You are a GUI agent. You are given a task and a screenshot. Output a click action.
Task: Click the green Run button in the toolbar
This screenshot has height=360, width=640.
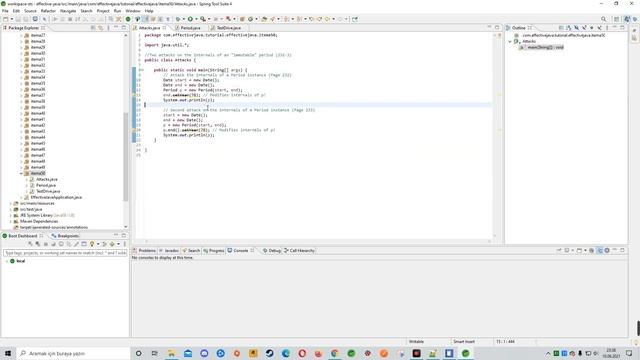[x=190, y=19]
